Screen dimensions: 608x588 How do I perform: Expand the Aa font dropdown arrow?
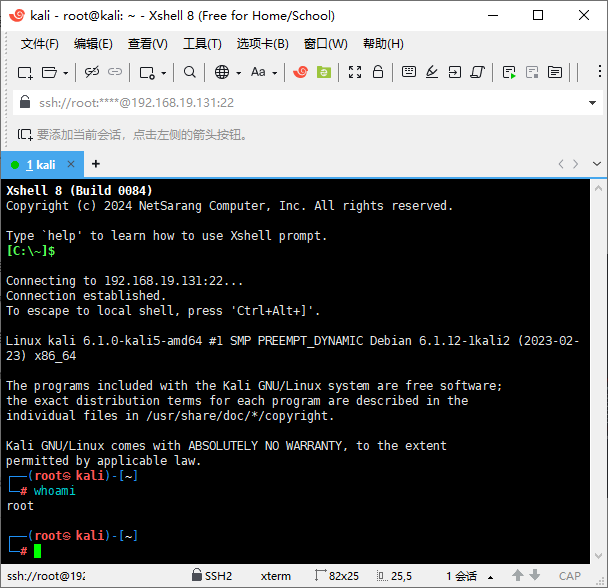[x=275, y=73]
